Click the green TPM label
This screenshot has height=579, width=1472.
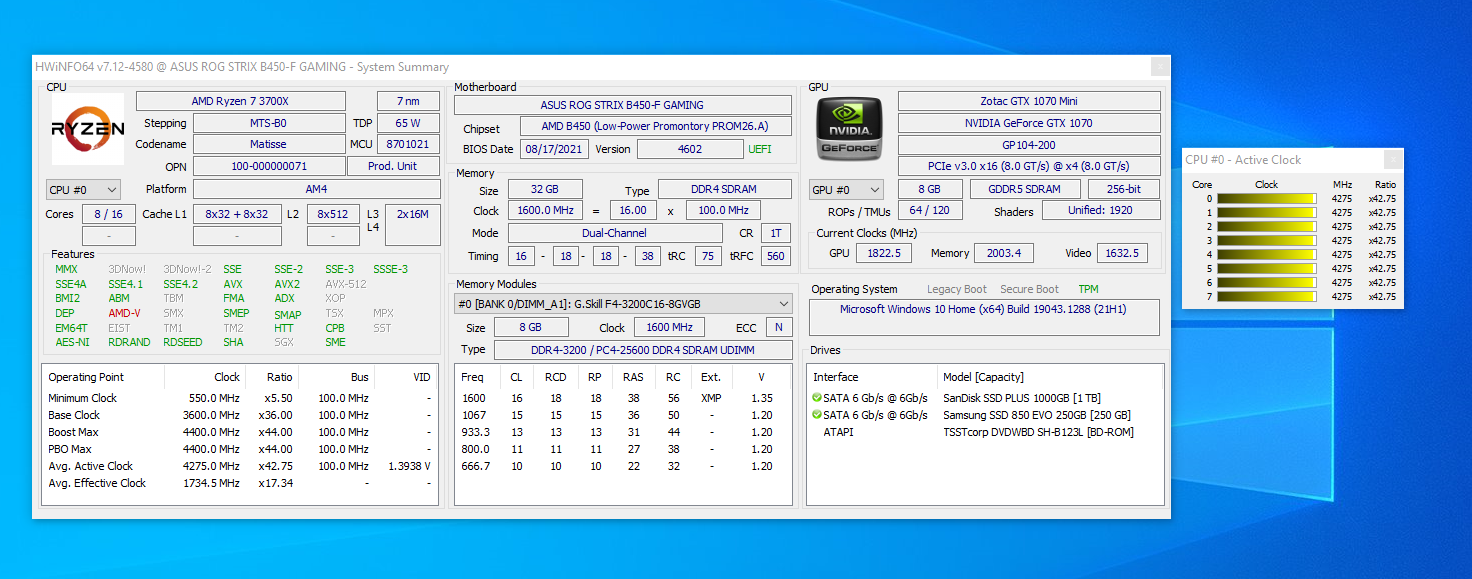click(1088, 289)
